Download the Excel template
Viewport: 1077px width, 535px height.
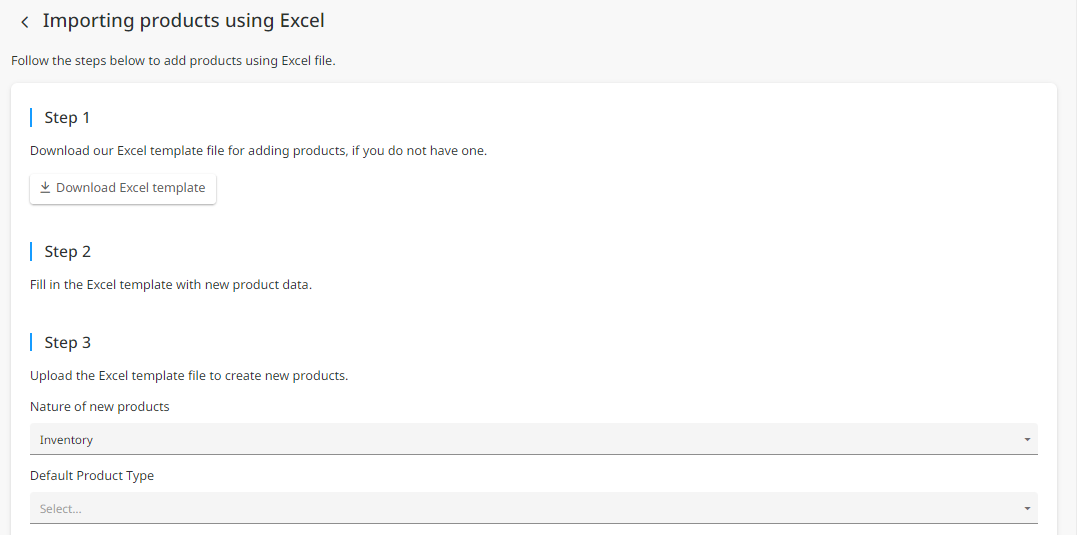123,188
